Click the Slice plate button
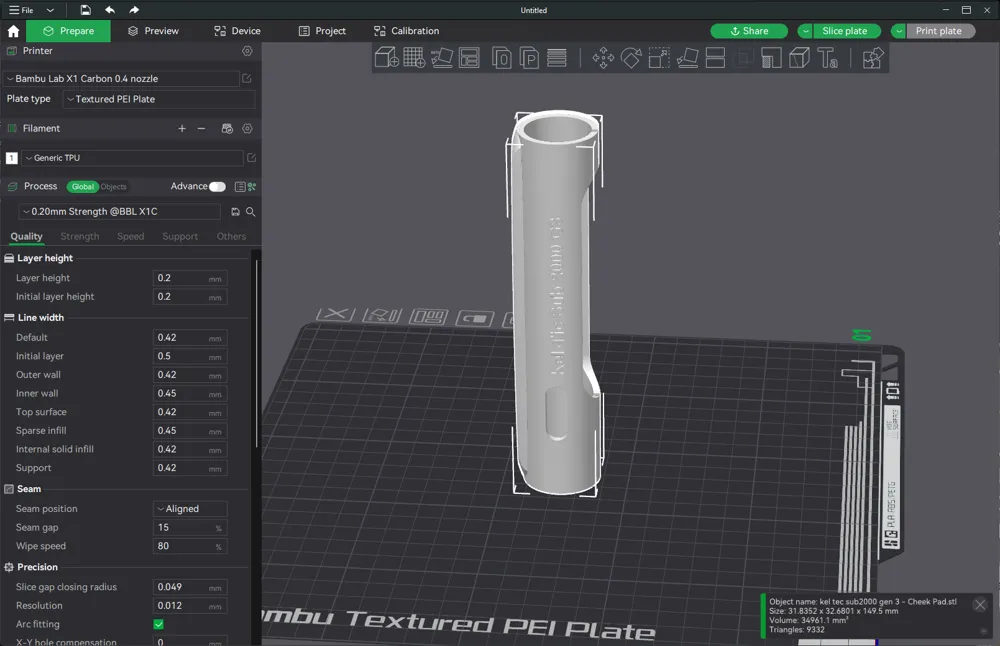This screenshot has height=646, width=1000. pos(847,31)
